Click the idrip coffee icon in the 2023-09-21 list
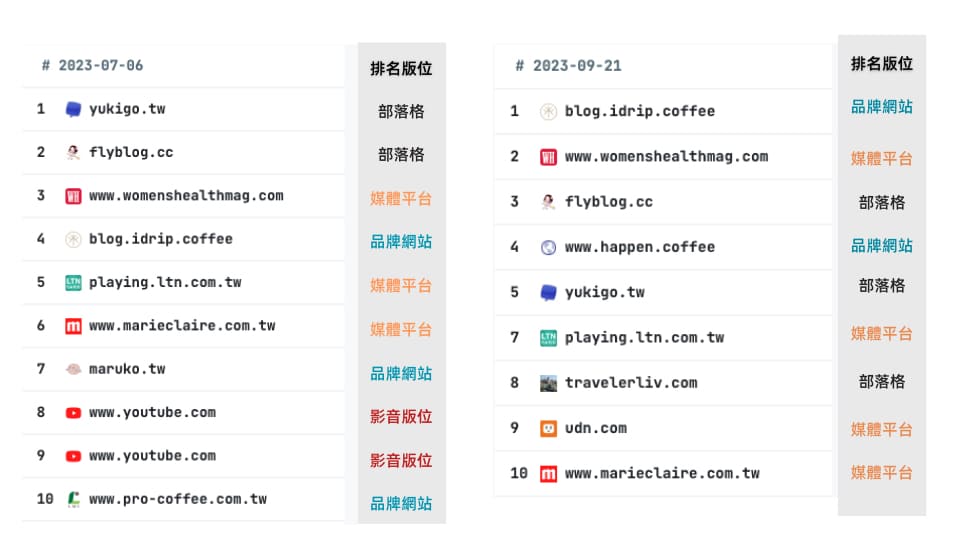The height and width of the screenshot is (556, 972). 548,111
